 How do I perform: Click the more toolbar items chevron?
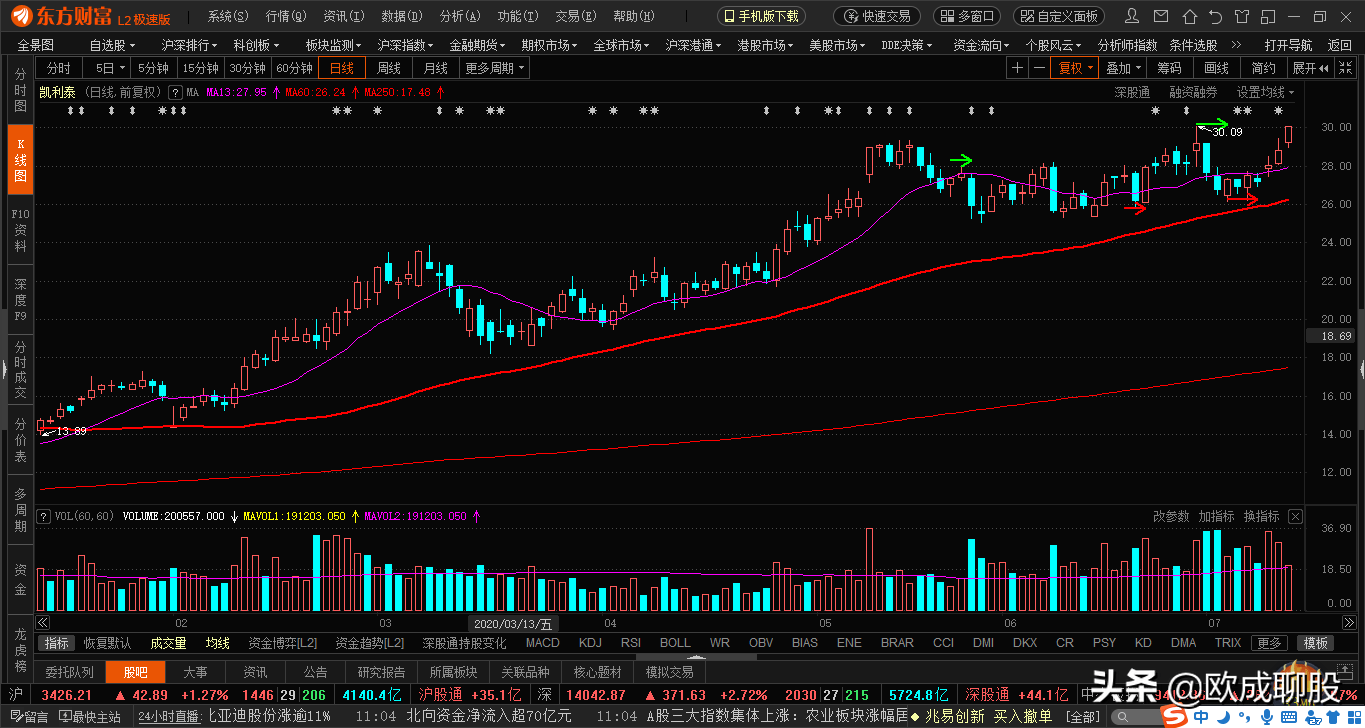click(1236, 45)
